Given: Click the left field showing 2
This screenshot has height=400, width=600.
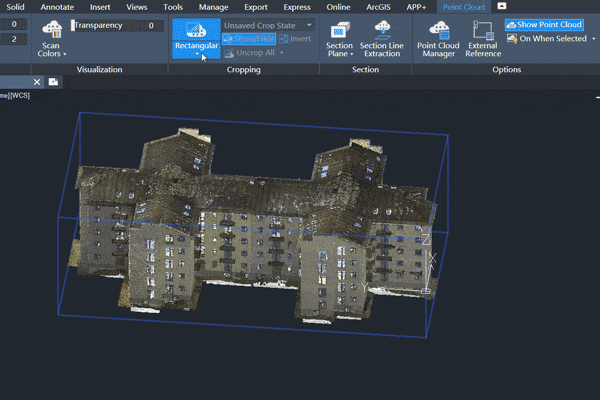Looking at the screenshot, I should (14, 39).
